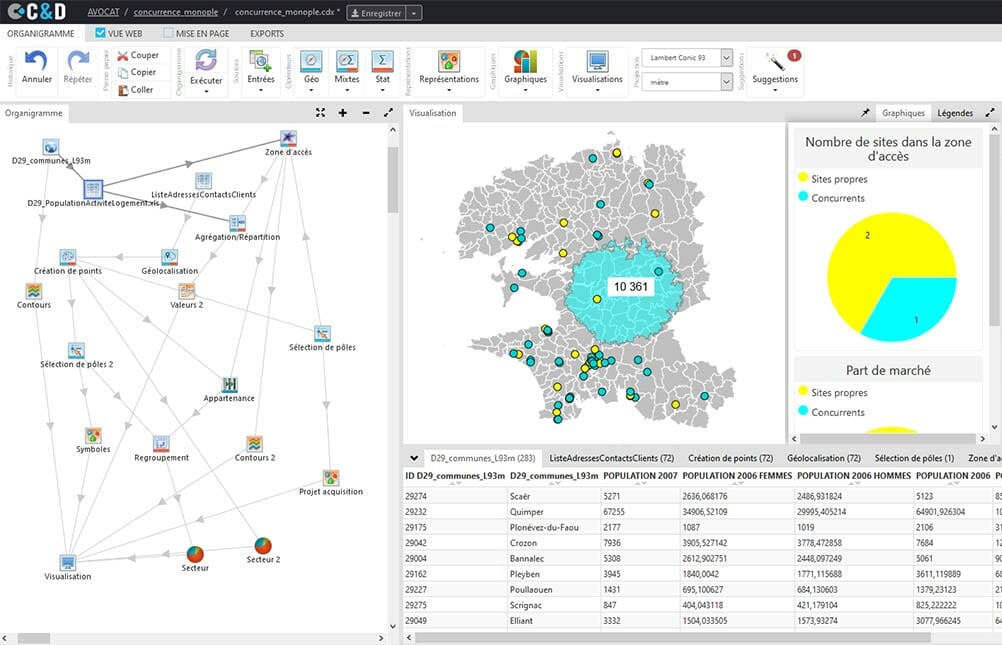Follow the AVOCAT breadcrumb link

coord(105,12)
